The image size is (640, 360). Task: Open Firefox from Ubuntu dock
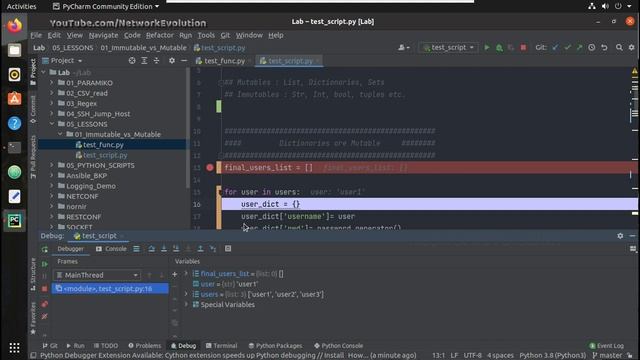(14, 26)
